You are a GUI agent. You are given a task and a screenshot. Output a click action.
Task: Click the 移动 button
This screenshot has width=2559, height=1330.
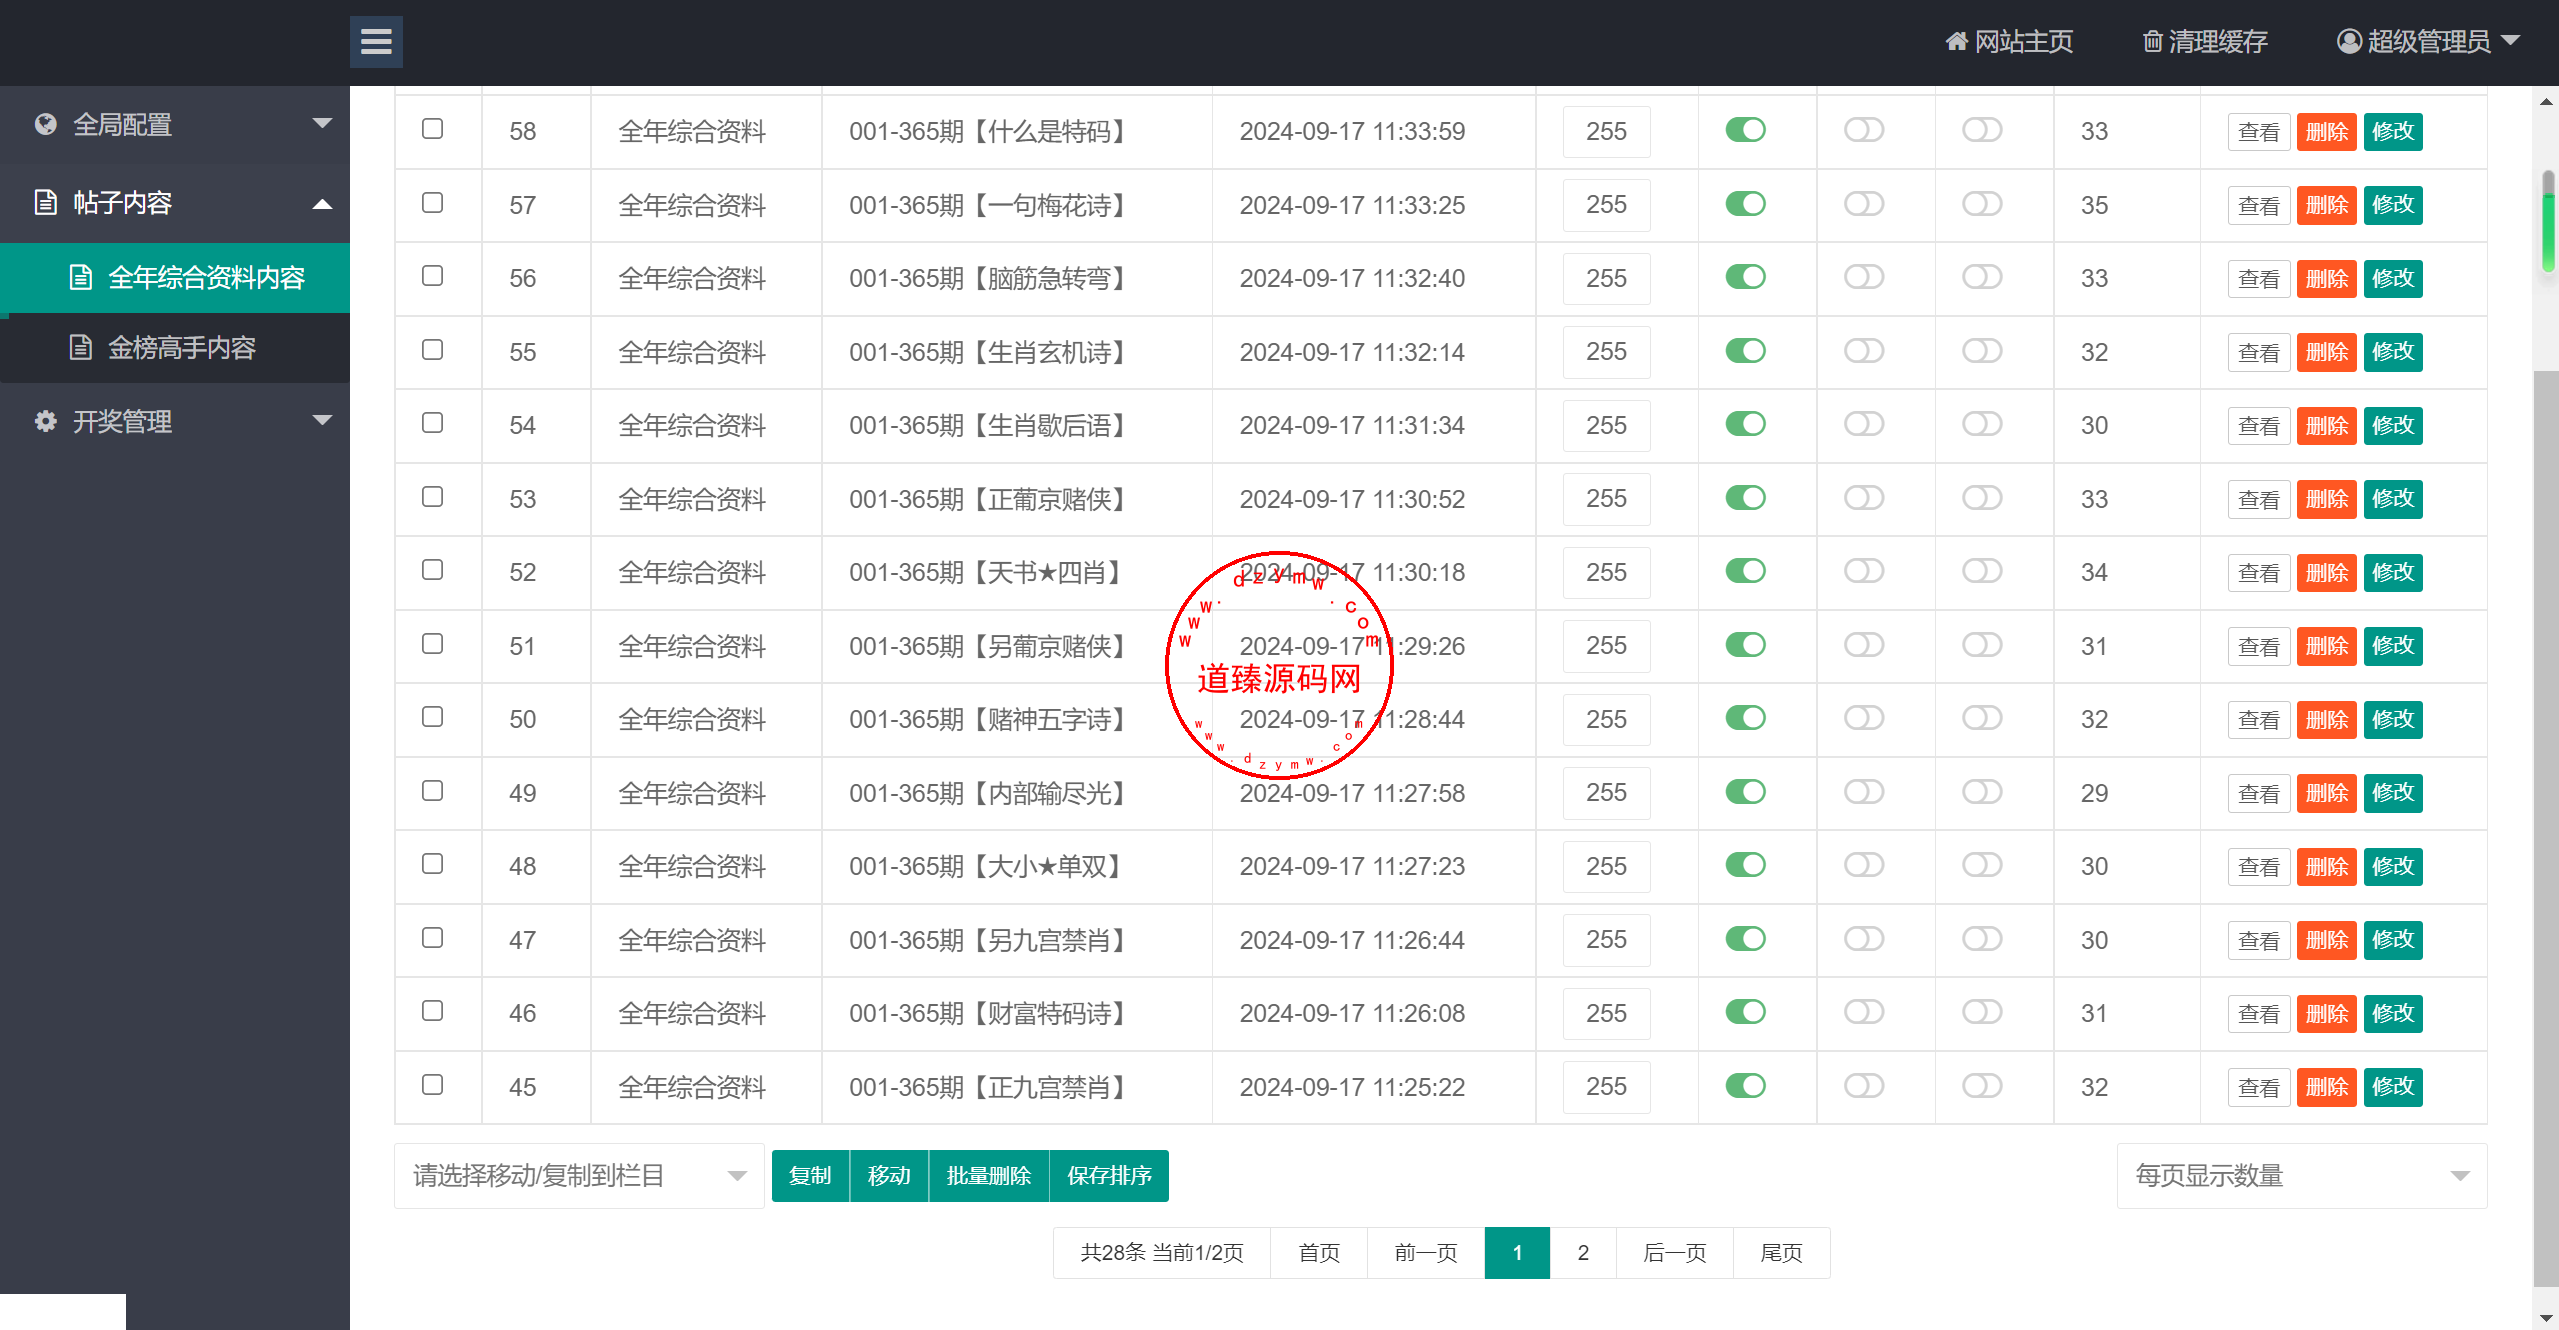coord(889,1176)
